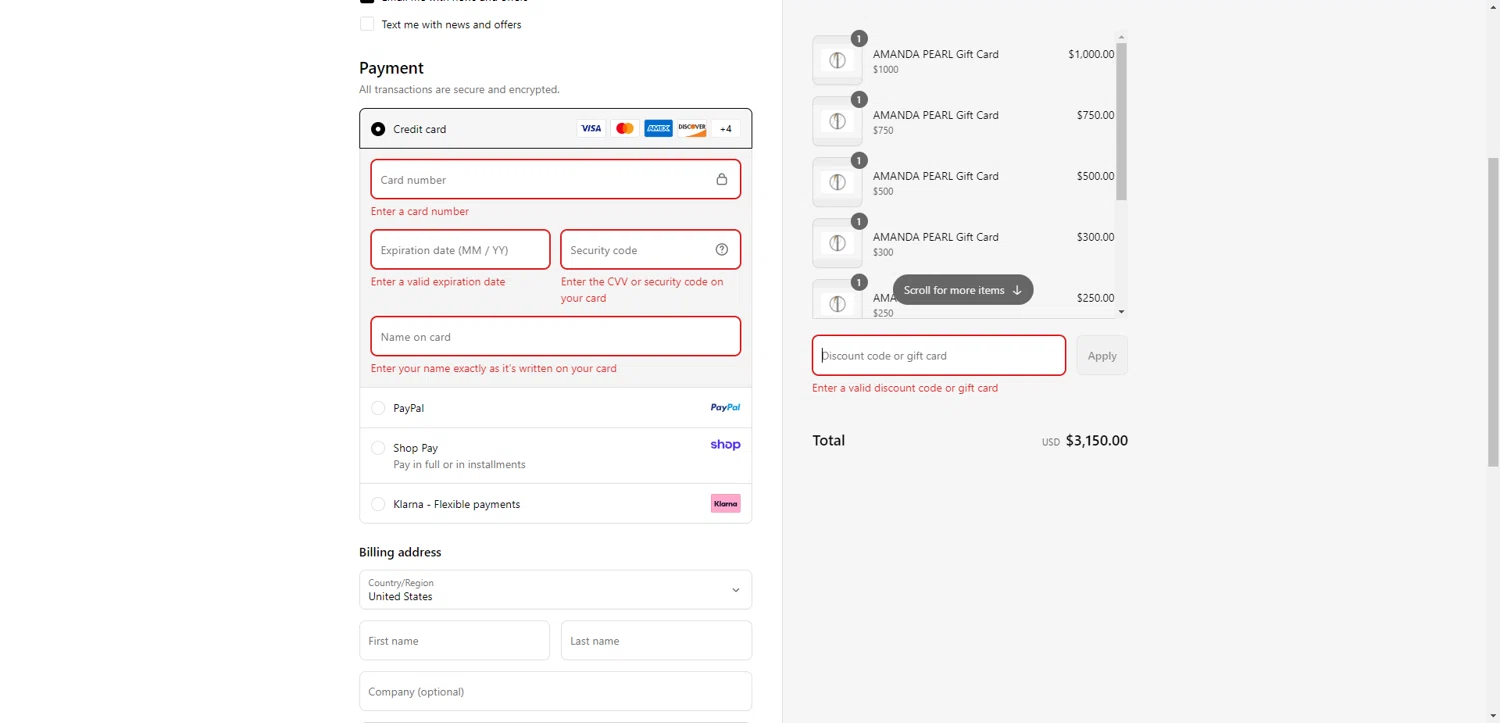Click the Mastercard logo icon
The width and height of the screenshot is (1500, 723).
click(625, 129)
